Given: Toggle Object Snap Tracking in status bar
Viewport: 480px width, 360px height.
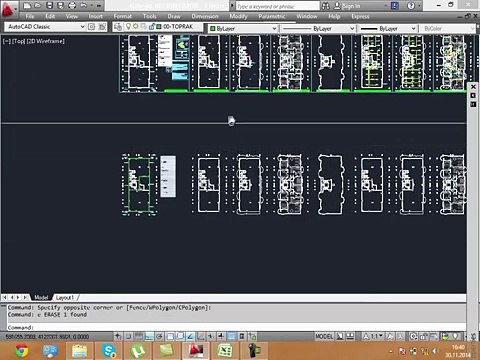Looking at the screenshot, I should click(x=190, y=336).
